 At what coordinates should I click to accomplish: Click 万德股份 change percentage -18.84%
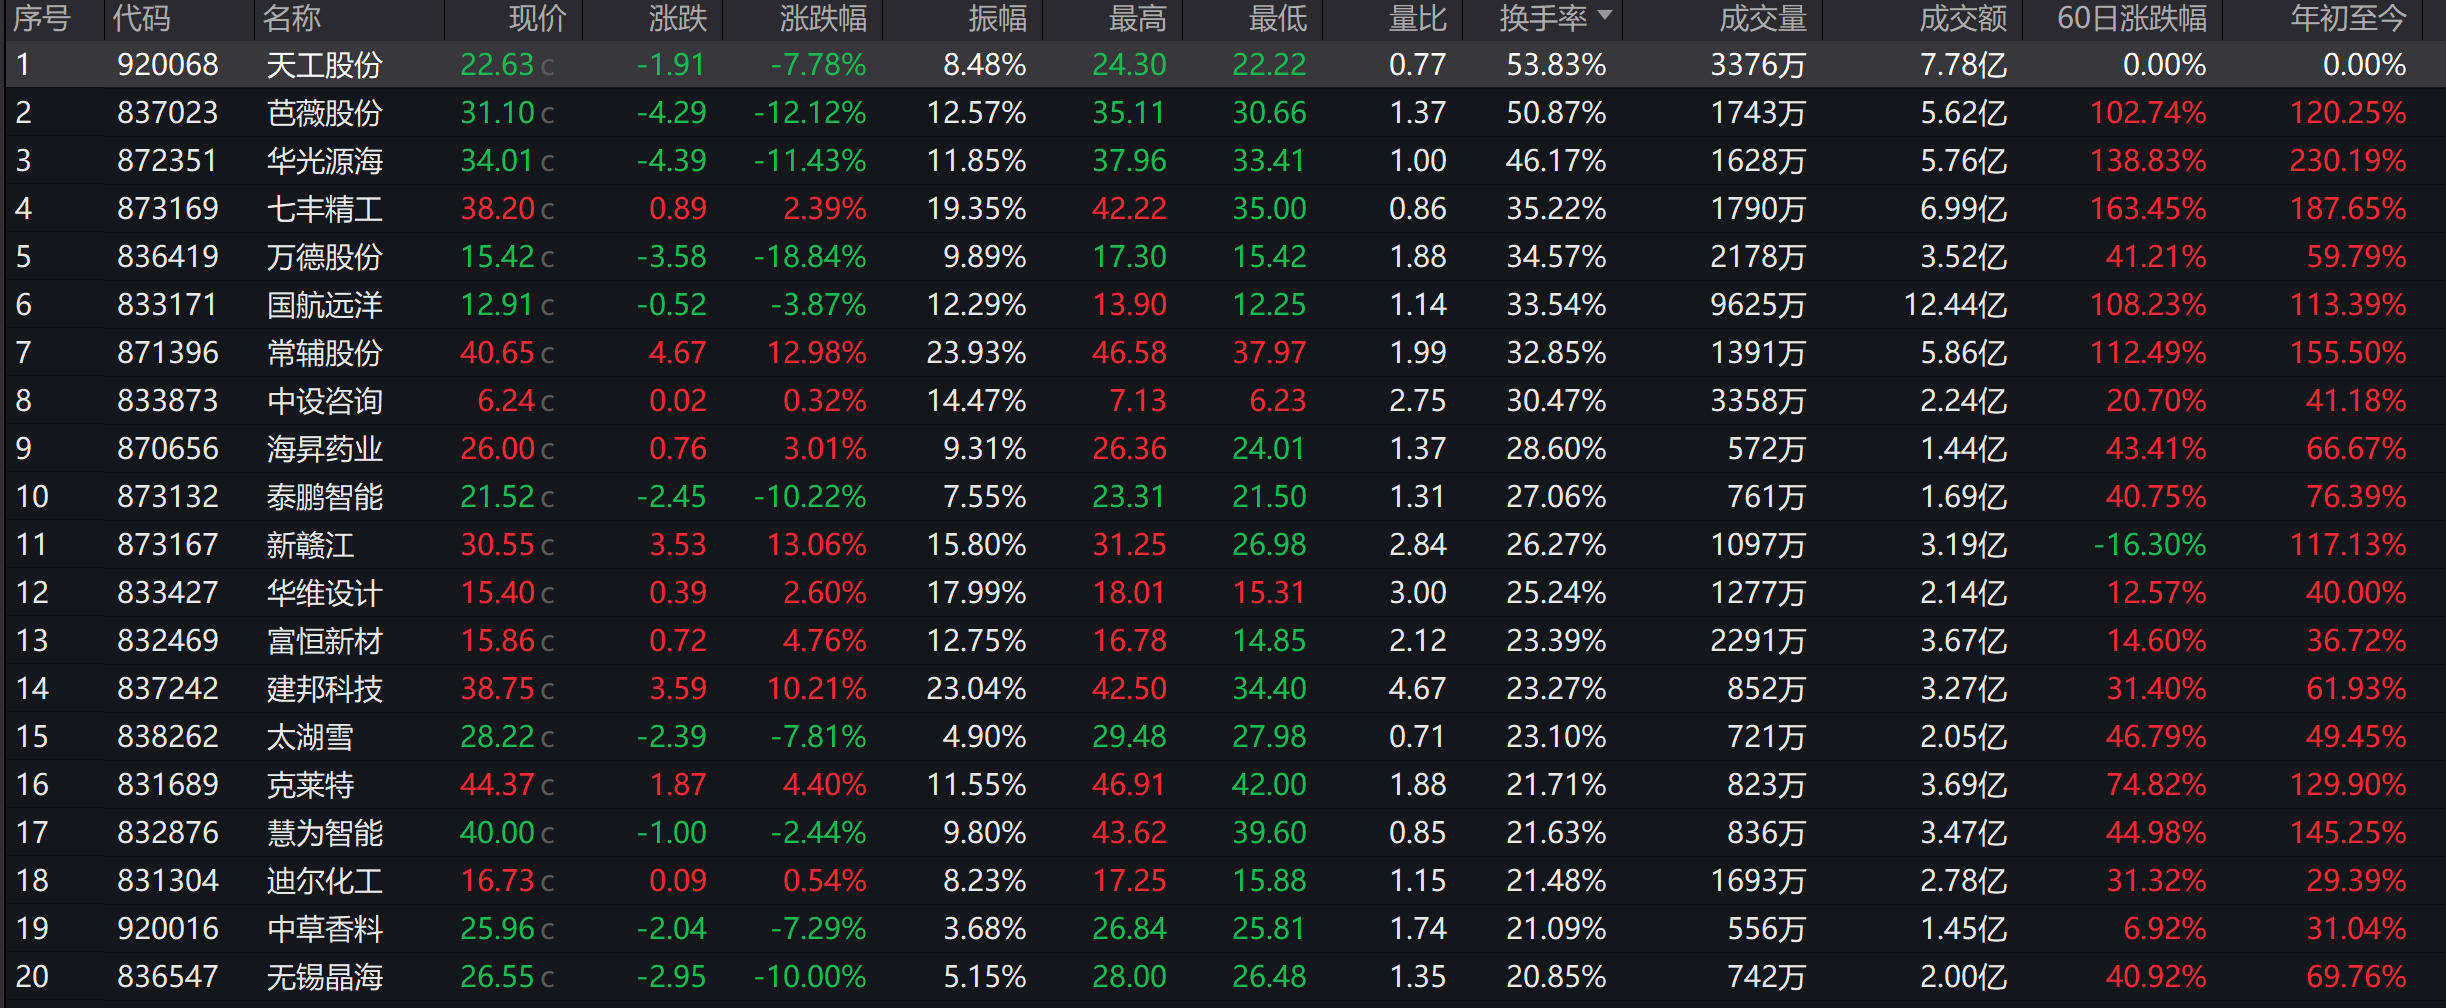[810, 257]
